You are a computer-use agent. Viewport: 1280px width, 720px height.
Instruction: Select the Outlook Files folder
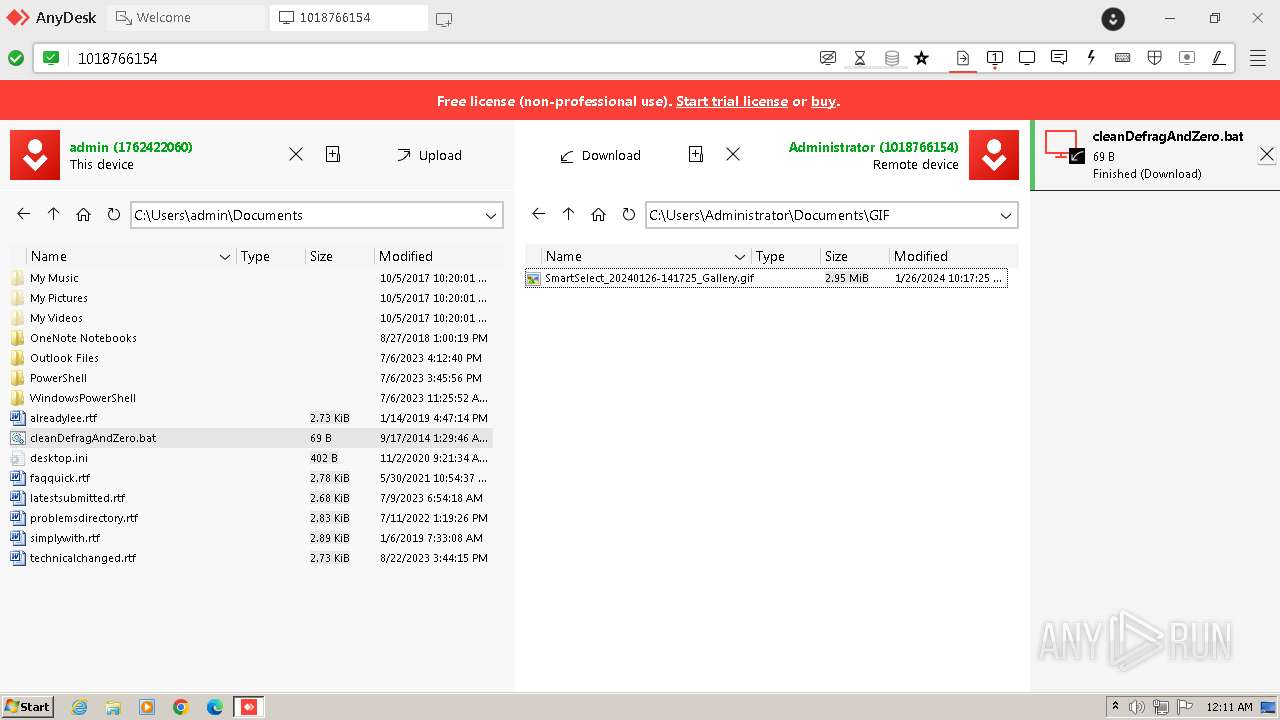coord(251,358)
